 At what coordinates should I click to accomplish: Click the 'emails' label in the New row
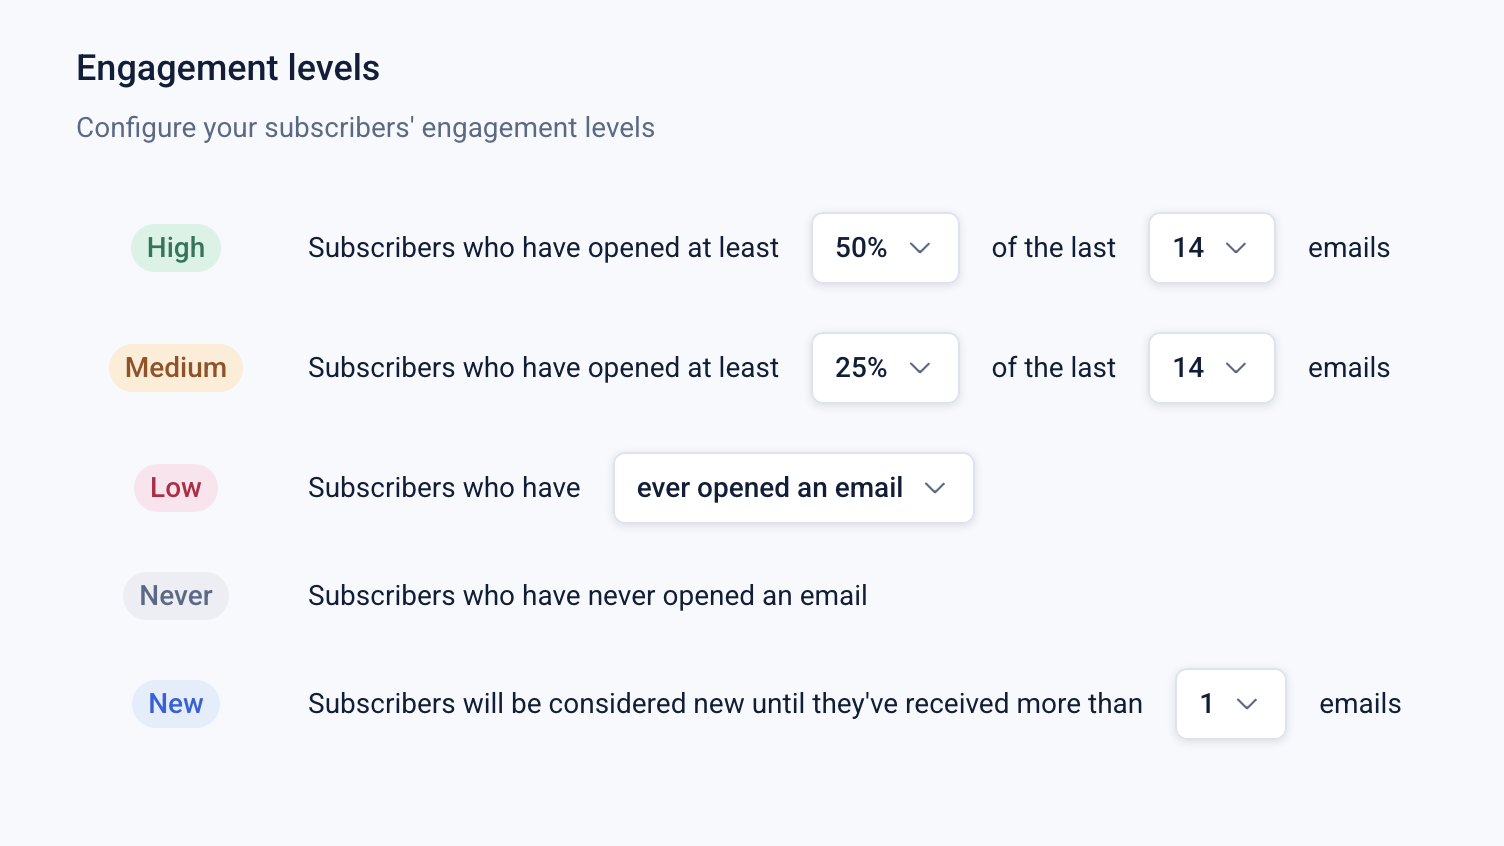(x=1360, y=704)
